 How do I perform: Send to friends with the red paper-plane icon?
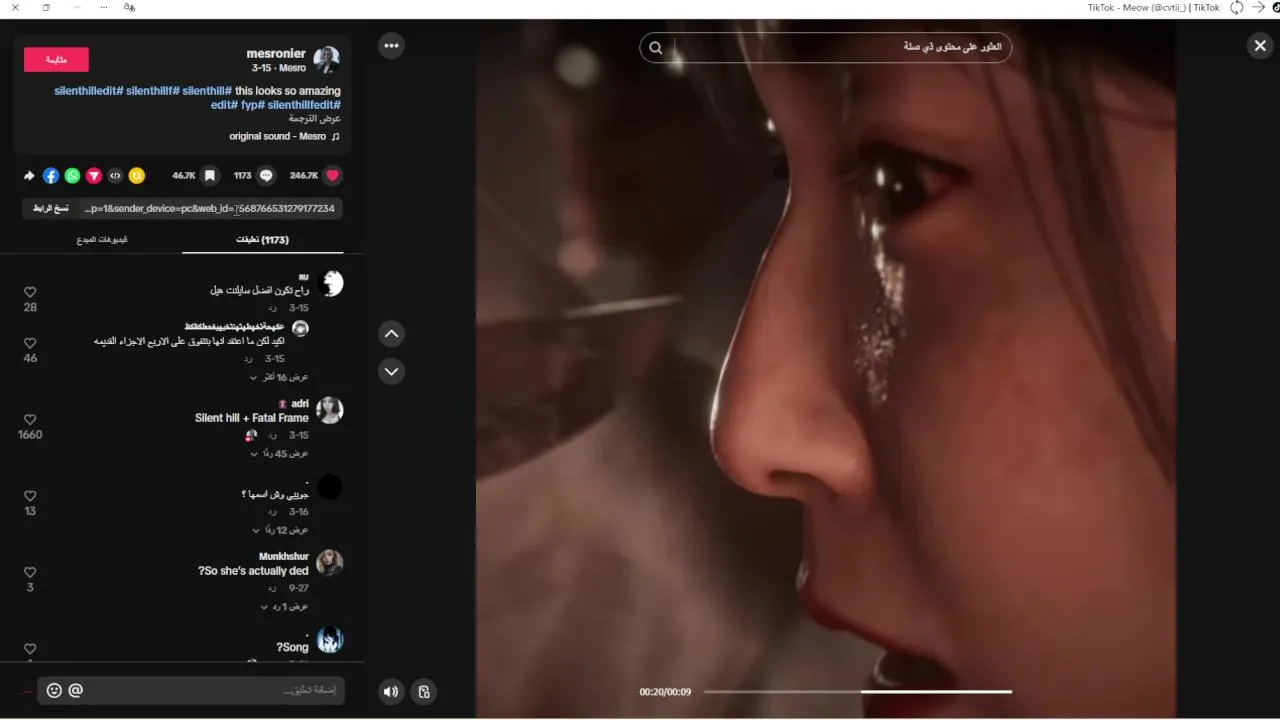click(x=94, y=175)
